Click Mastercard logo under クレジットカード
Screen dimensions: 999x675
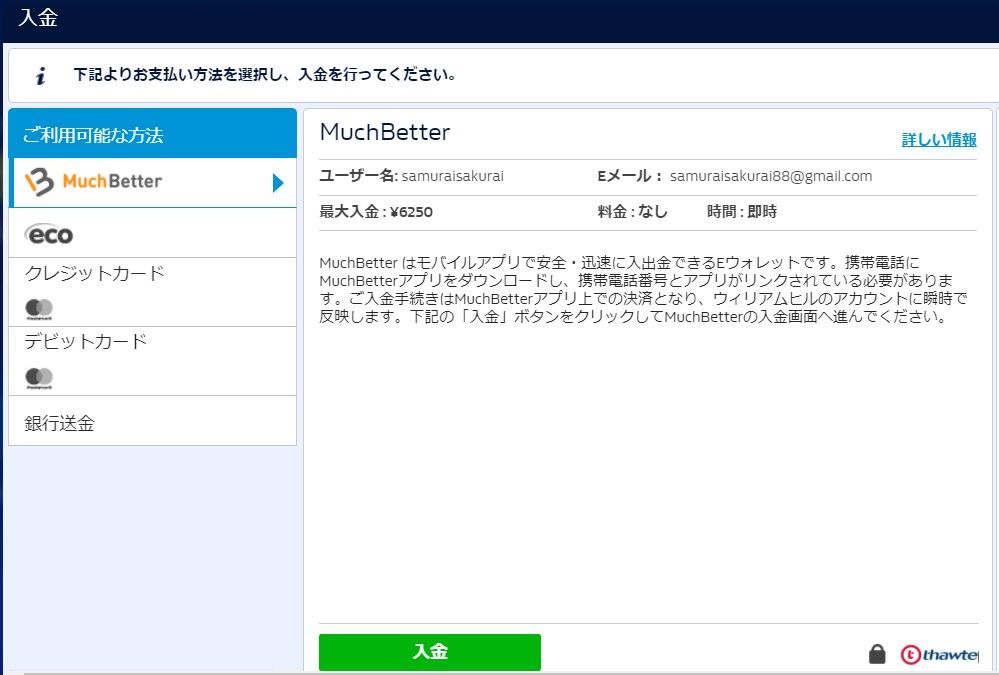(x=39, y=309)
